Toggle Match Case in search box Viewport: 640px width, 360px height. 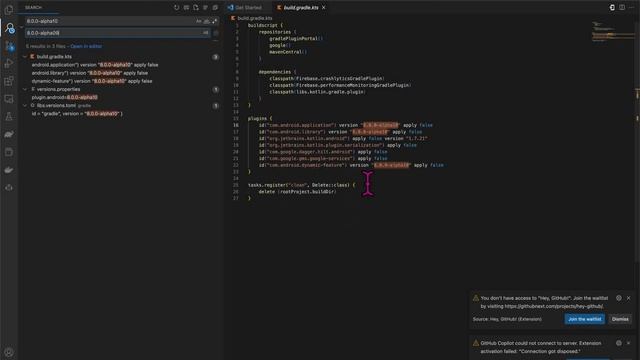pyautogui.click(x=199, y=21)
